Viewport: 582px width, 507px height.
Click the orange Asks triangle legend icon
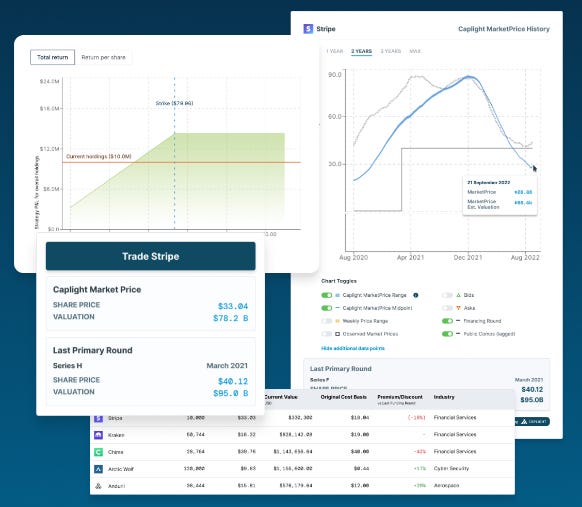click(x=458, y=308)
